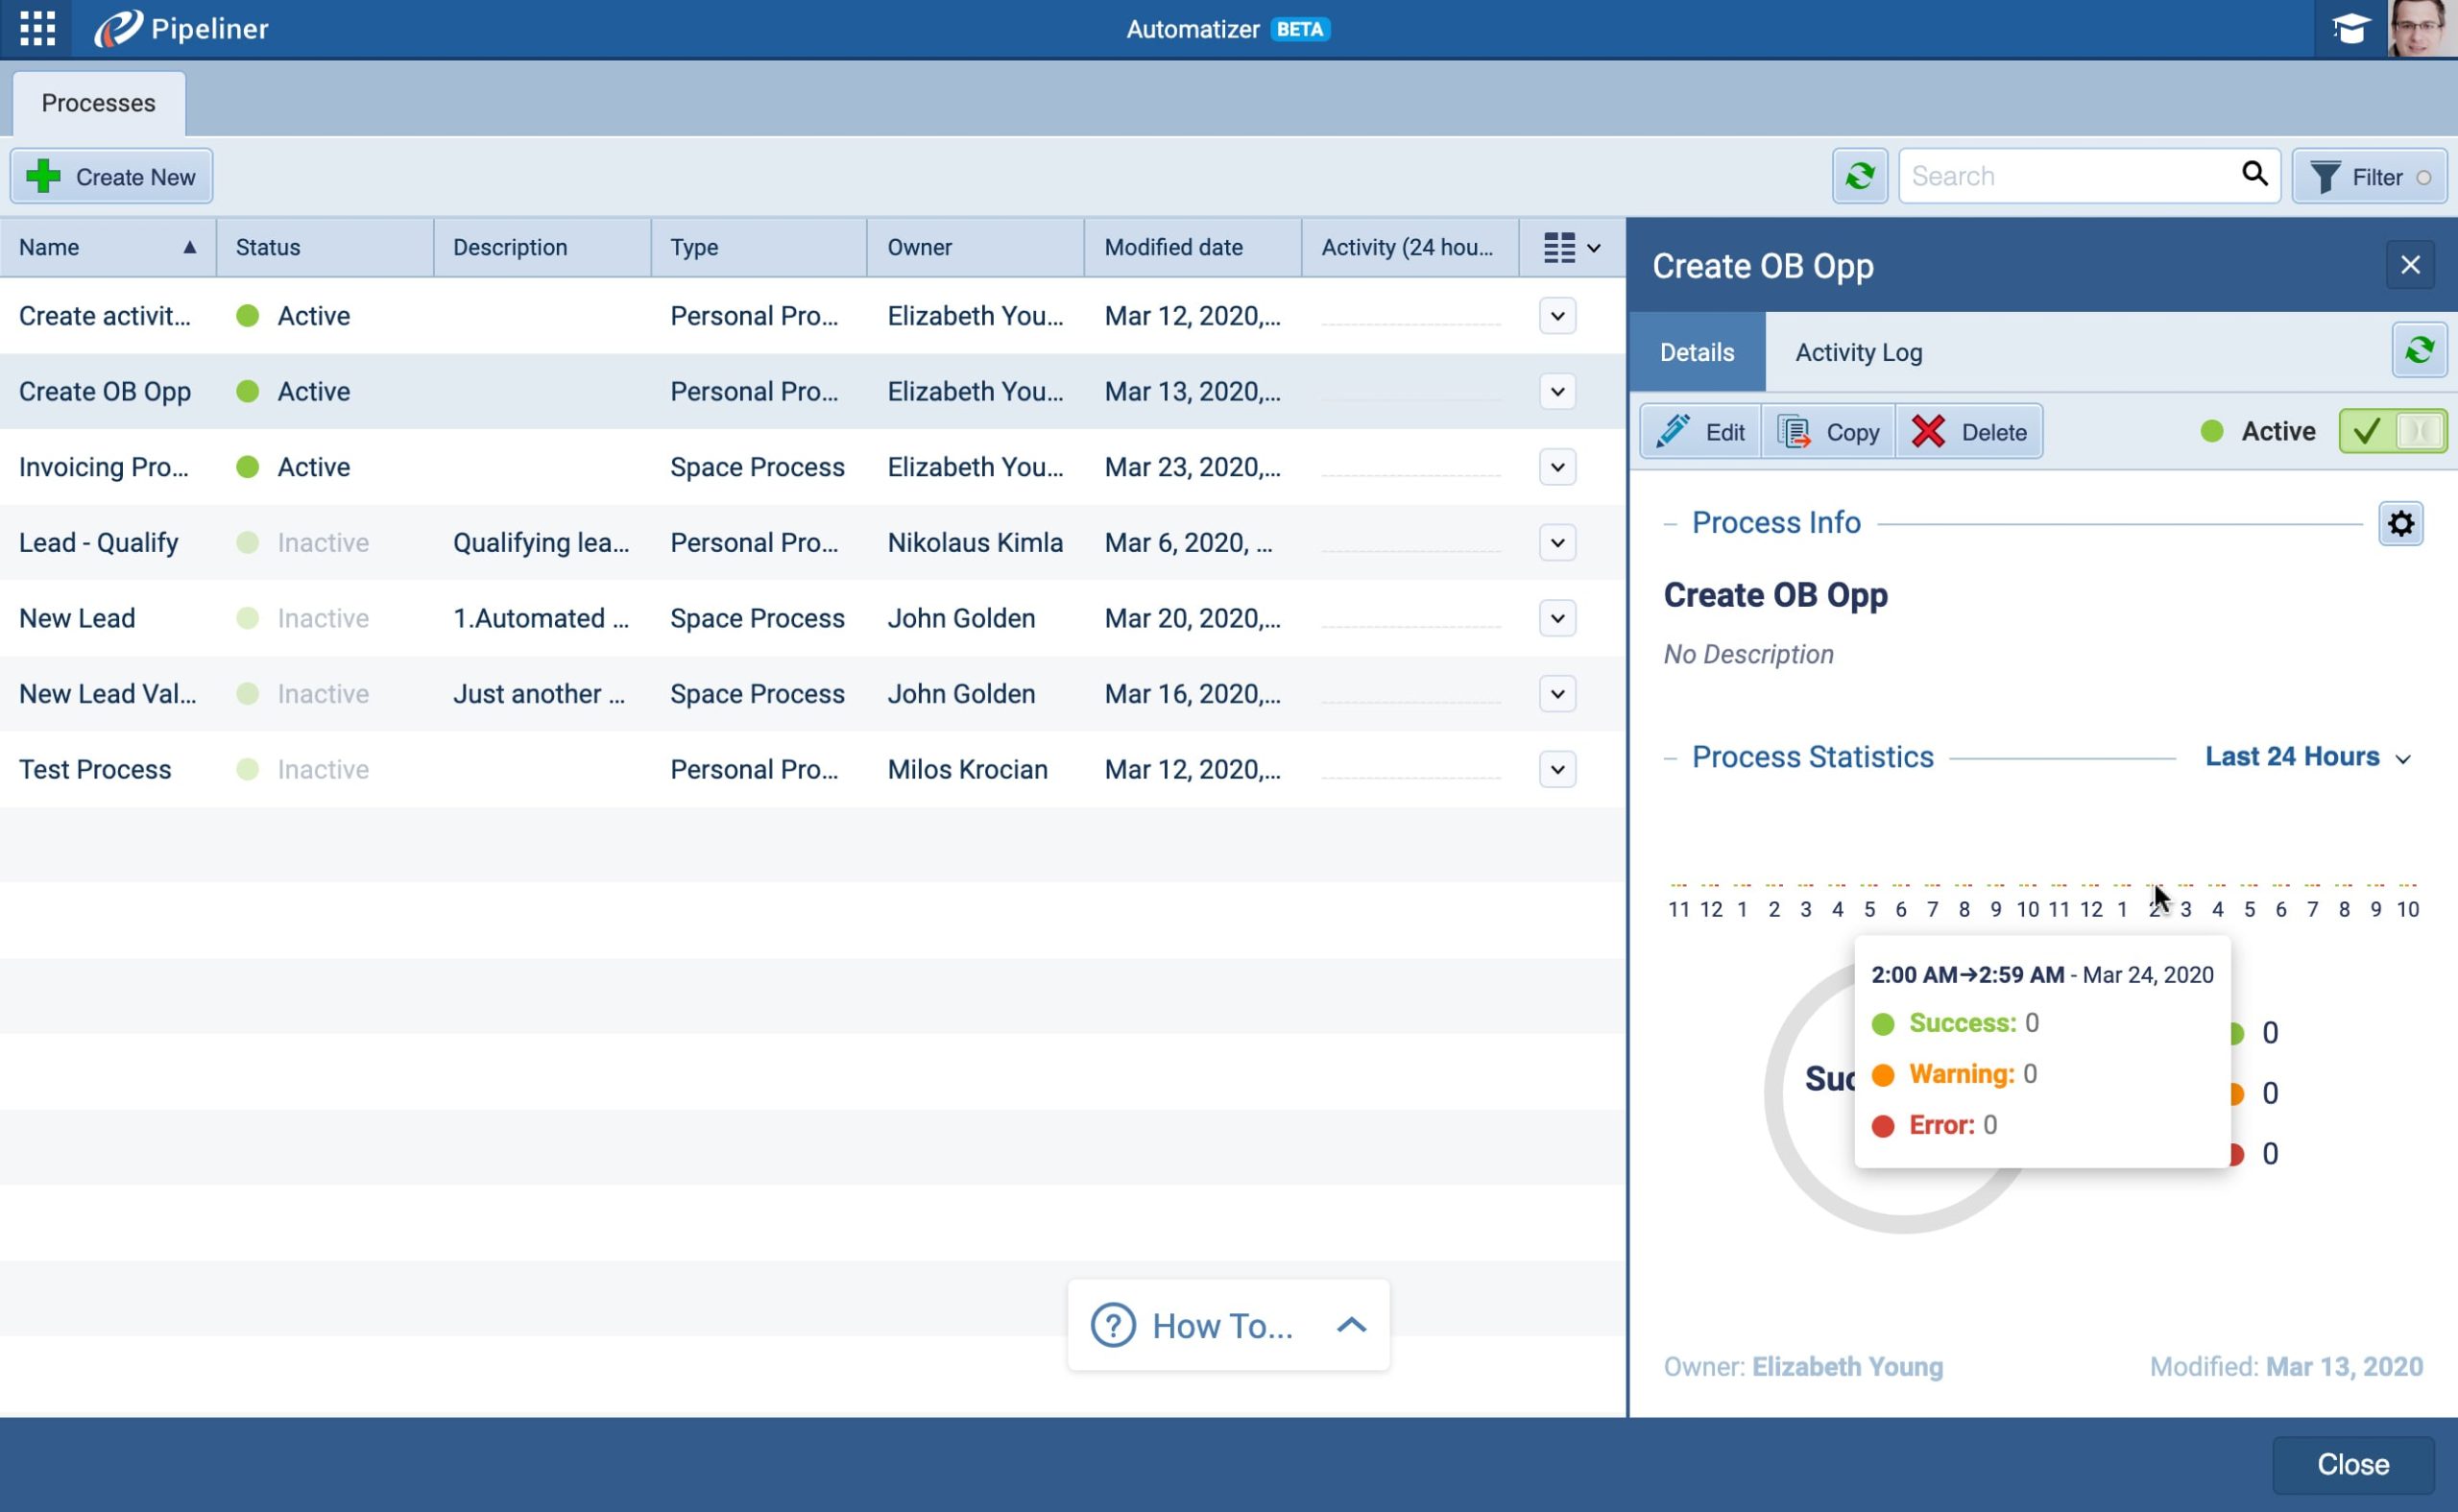Open the user profile avatar
Screen dimensions: 2458x1512
point(2421,29)
